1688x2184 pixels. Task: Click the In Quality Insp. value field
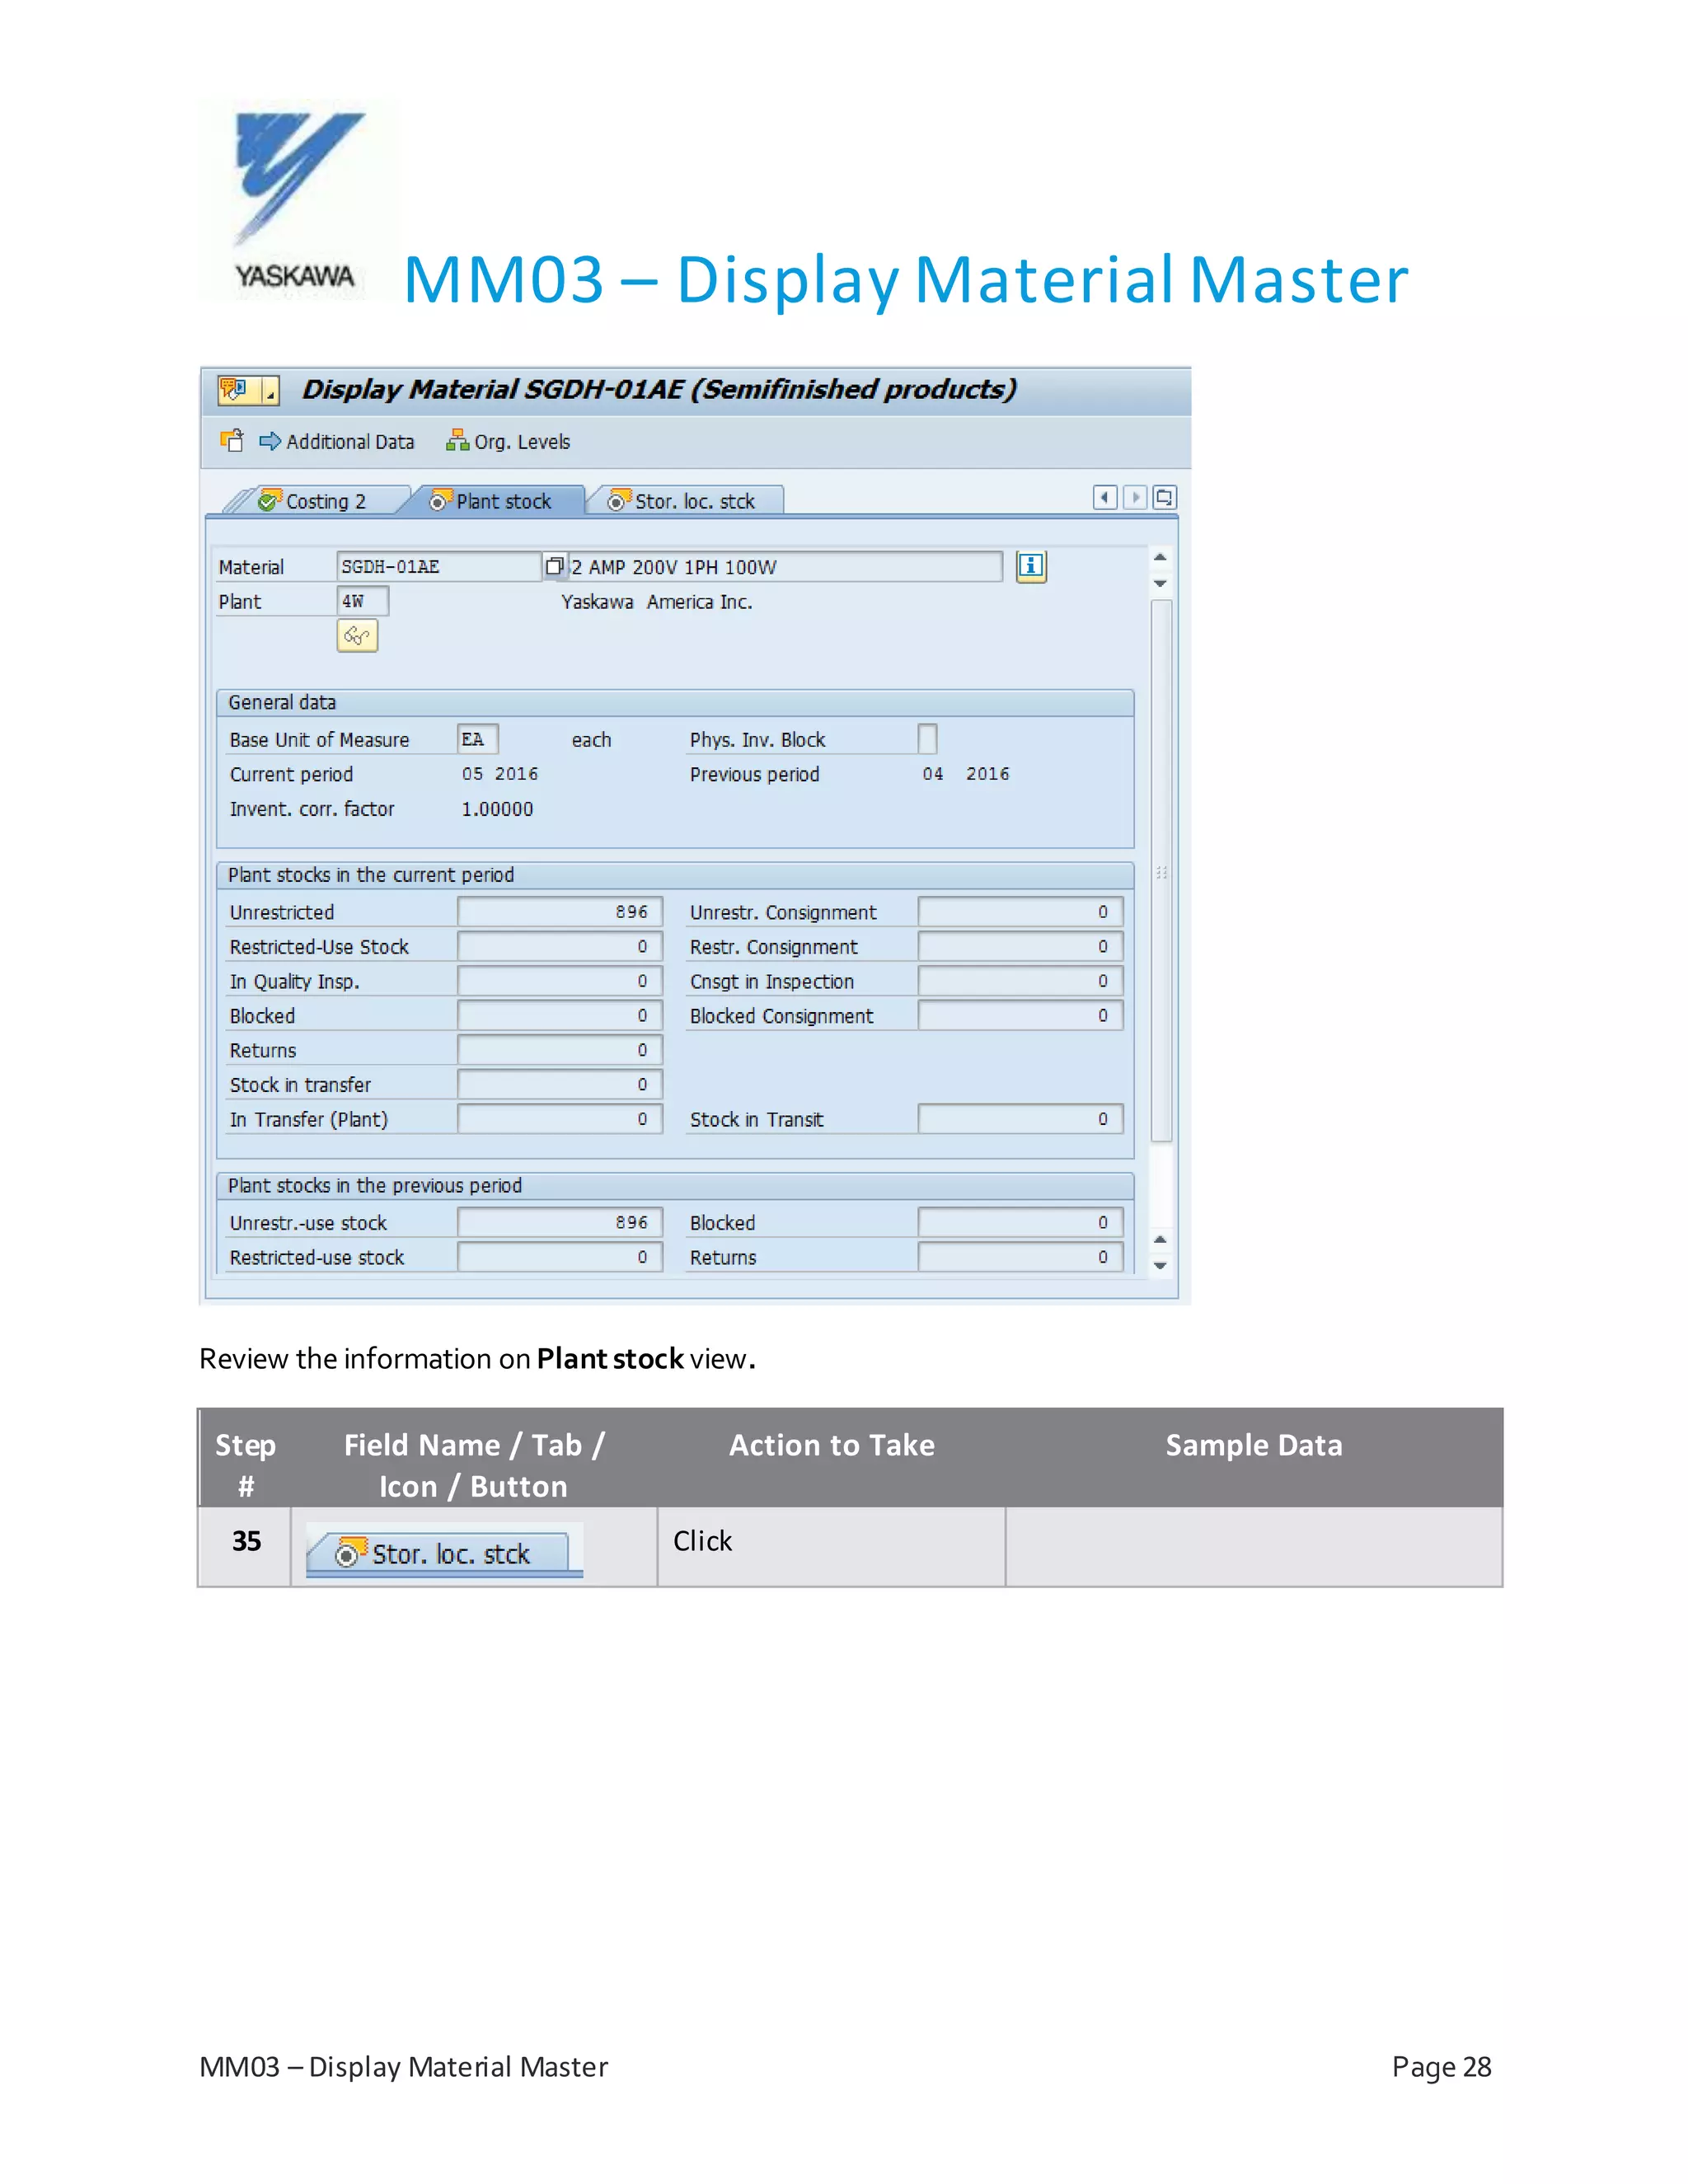560,982
